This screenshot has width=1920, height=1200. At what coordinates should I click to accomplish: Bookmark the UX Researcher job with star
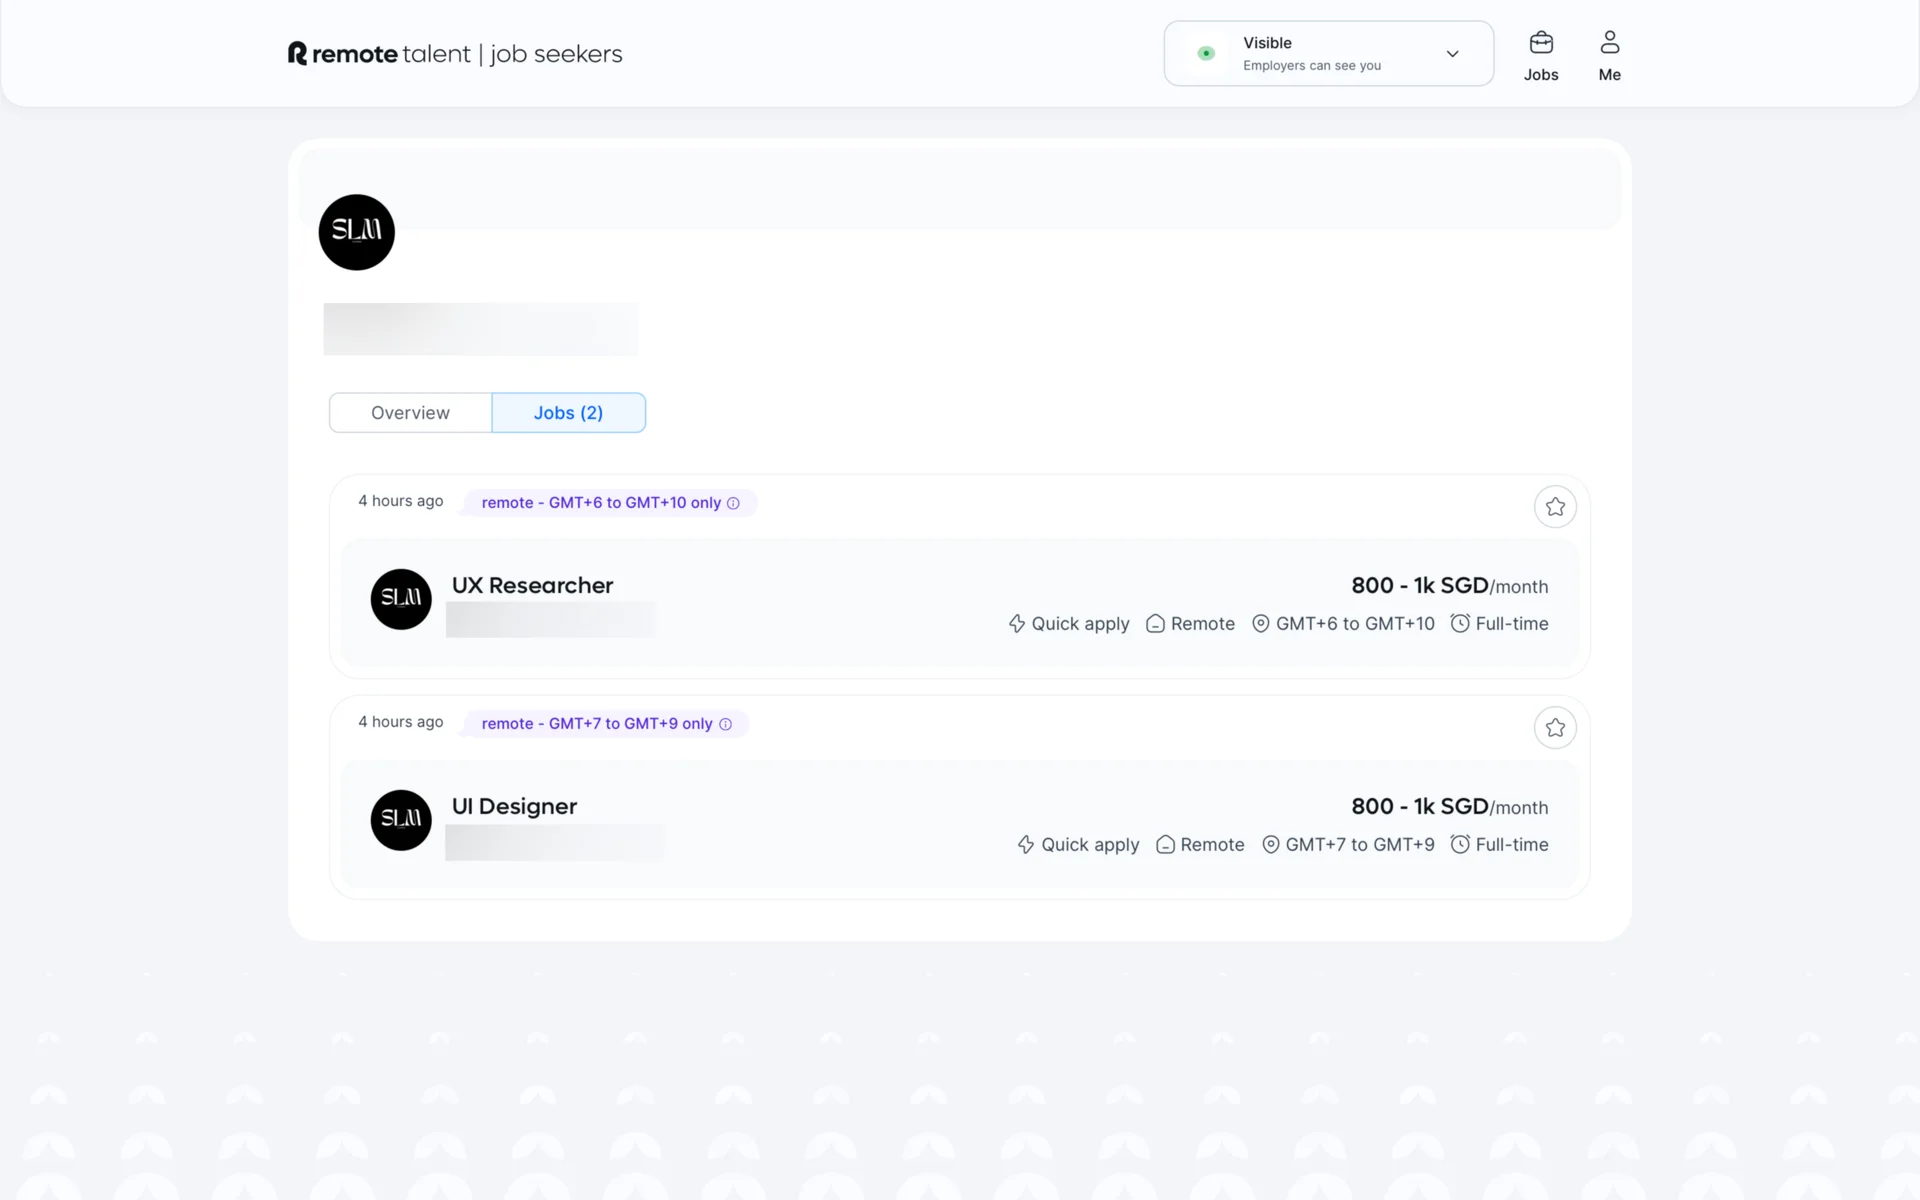point(1555,507)
